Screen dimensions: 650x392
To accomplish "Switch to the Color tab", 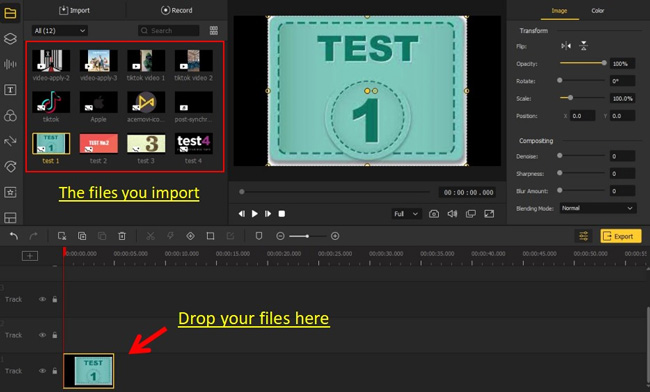I will coord(597,11).
